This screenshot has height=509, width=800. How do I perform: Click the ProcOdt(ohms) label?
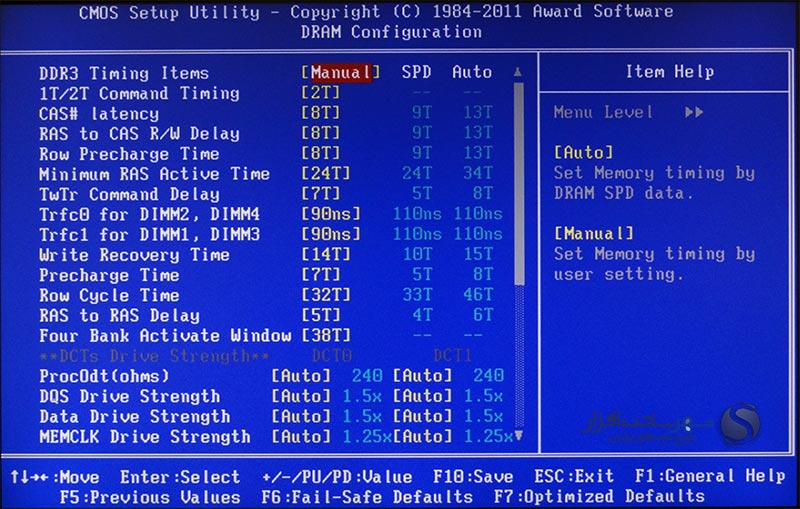(x=104, y=376)
